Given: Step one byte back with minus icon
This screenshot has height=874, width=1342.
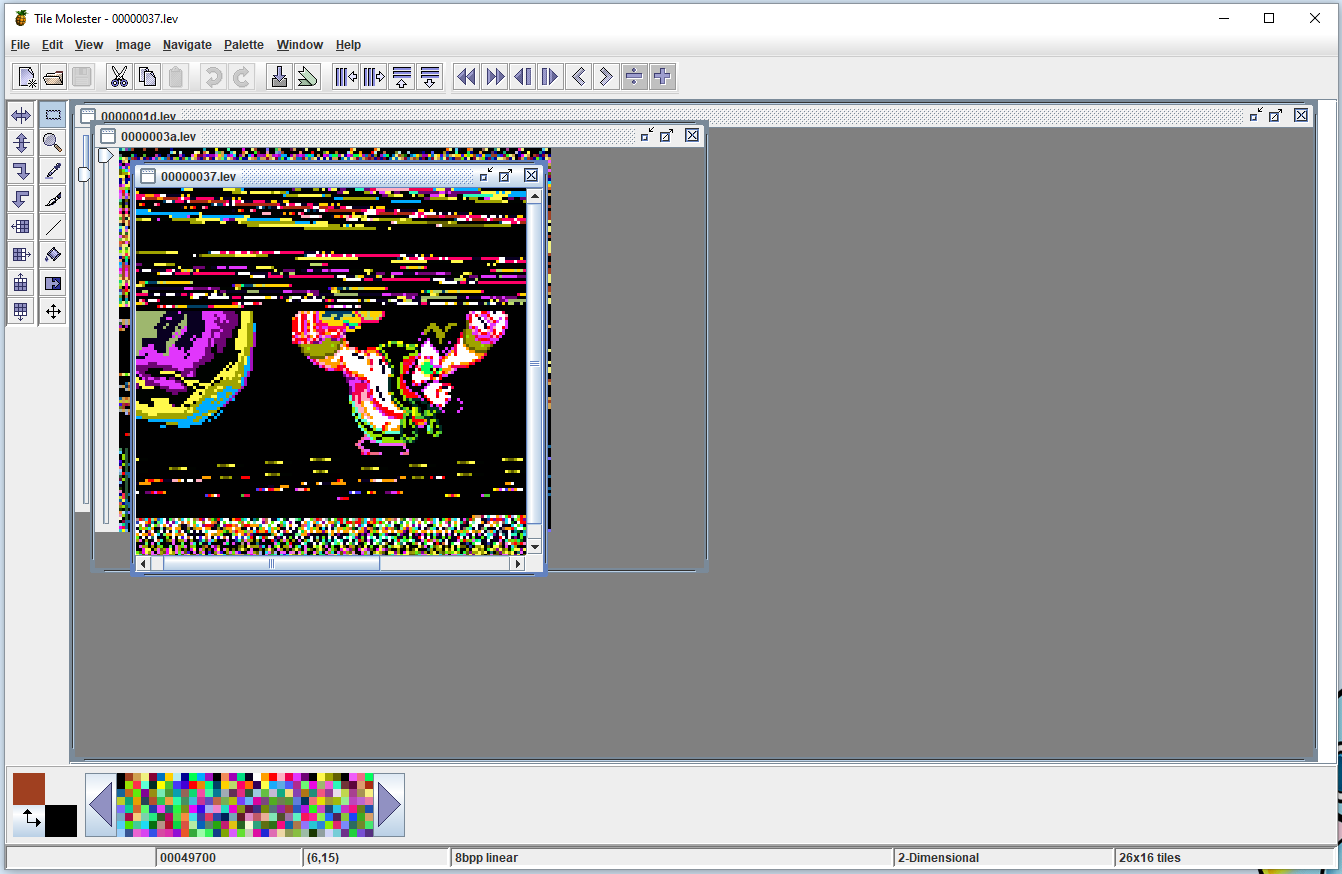Looking at the screenshot, I should click(x=634, y=77).
